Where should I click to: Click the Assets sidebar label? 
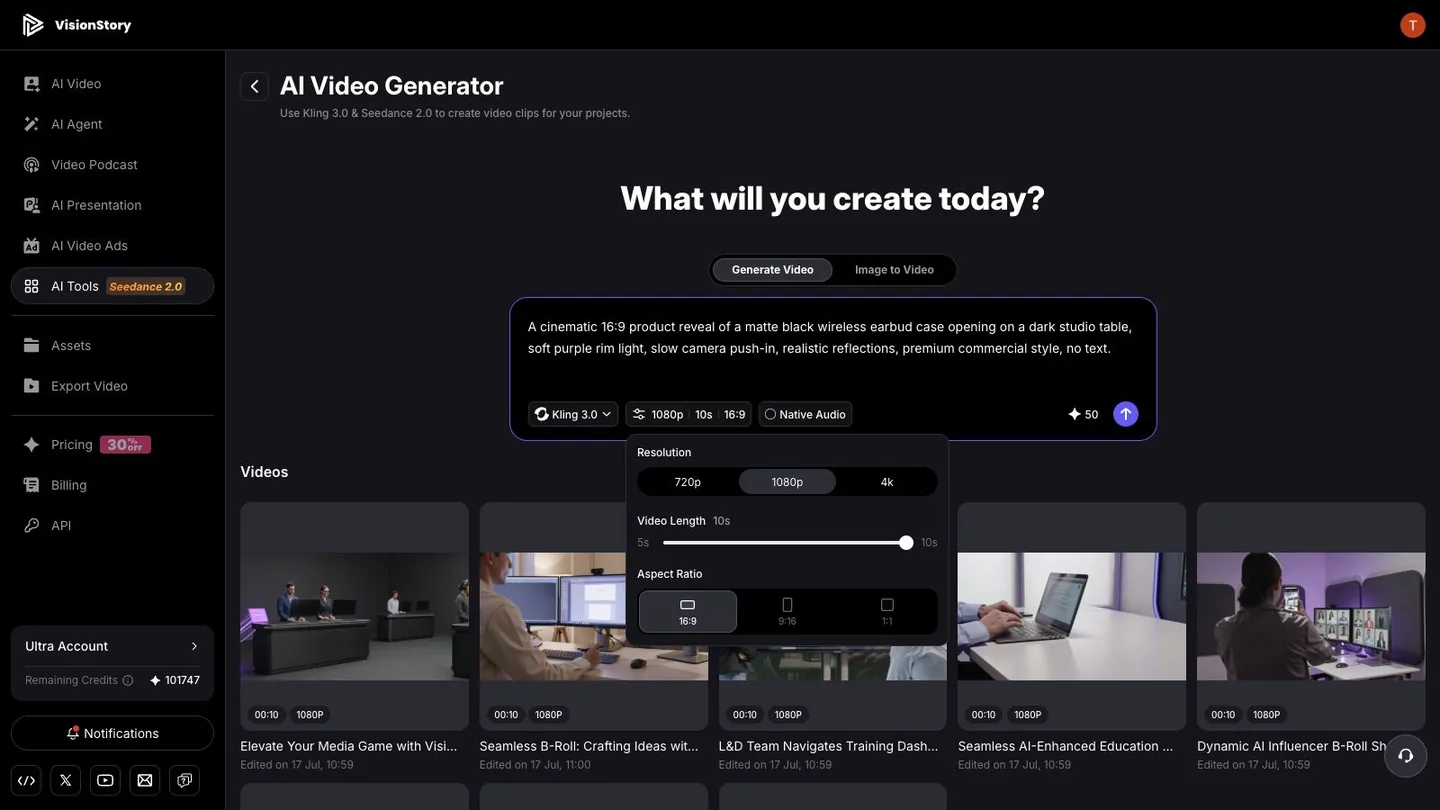click(71, 346)
